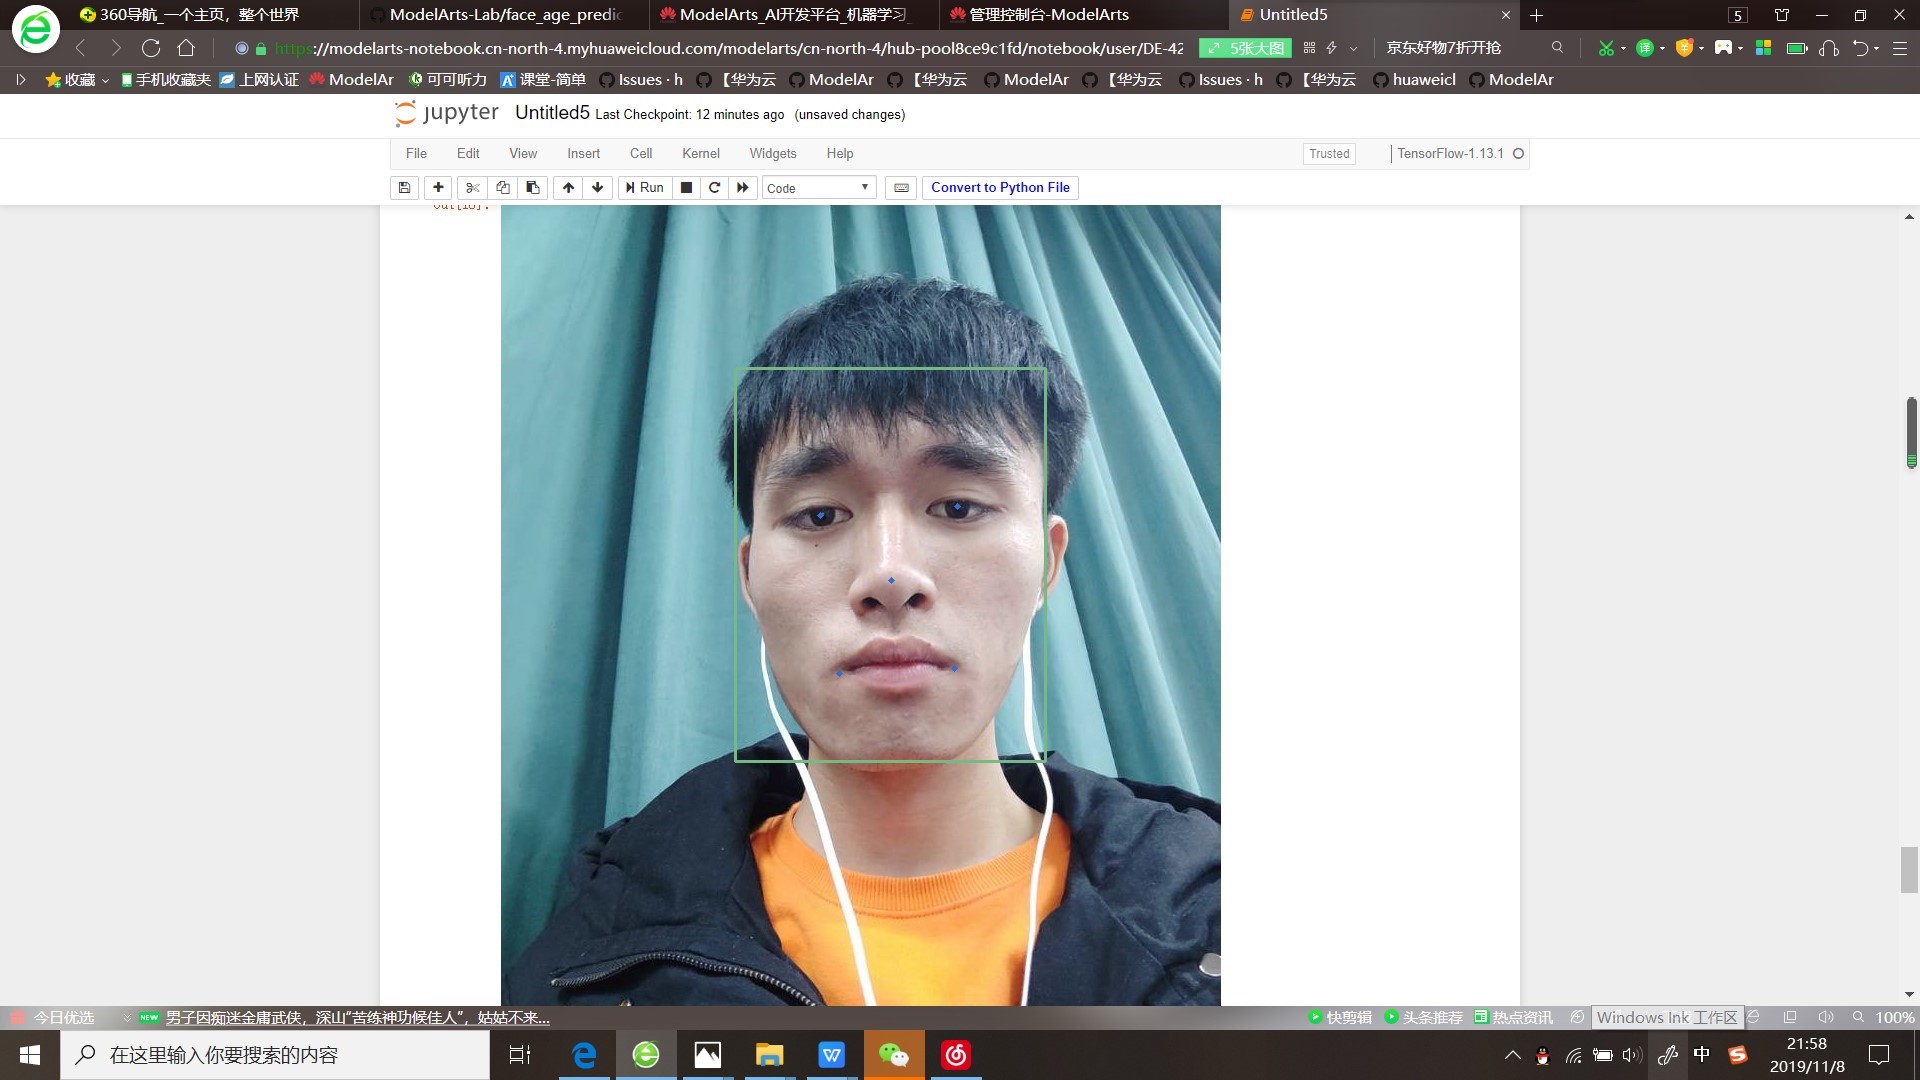This screenshot has height=1080, width=1920.
Task: Open the cell type Code dropdown
Action: [818, 188]
